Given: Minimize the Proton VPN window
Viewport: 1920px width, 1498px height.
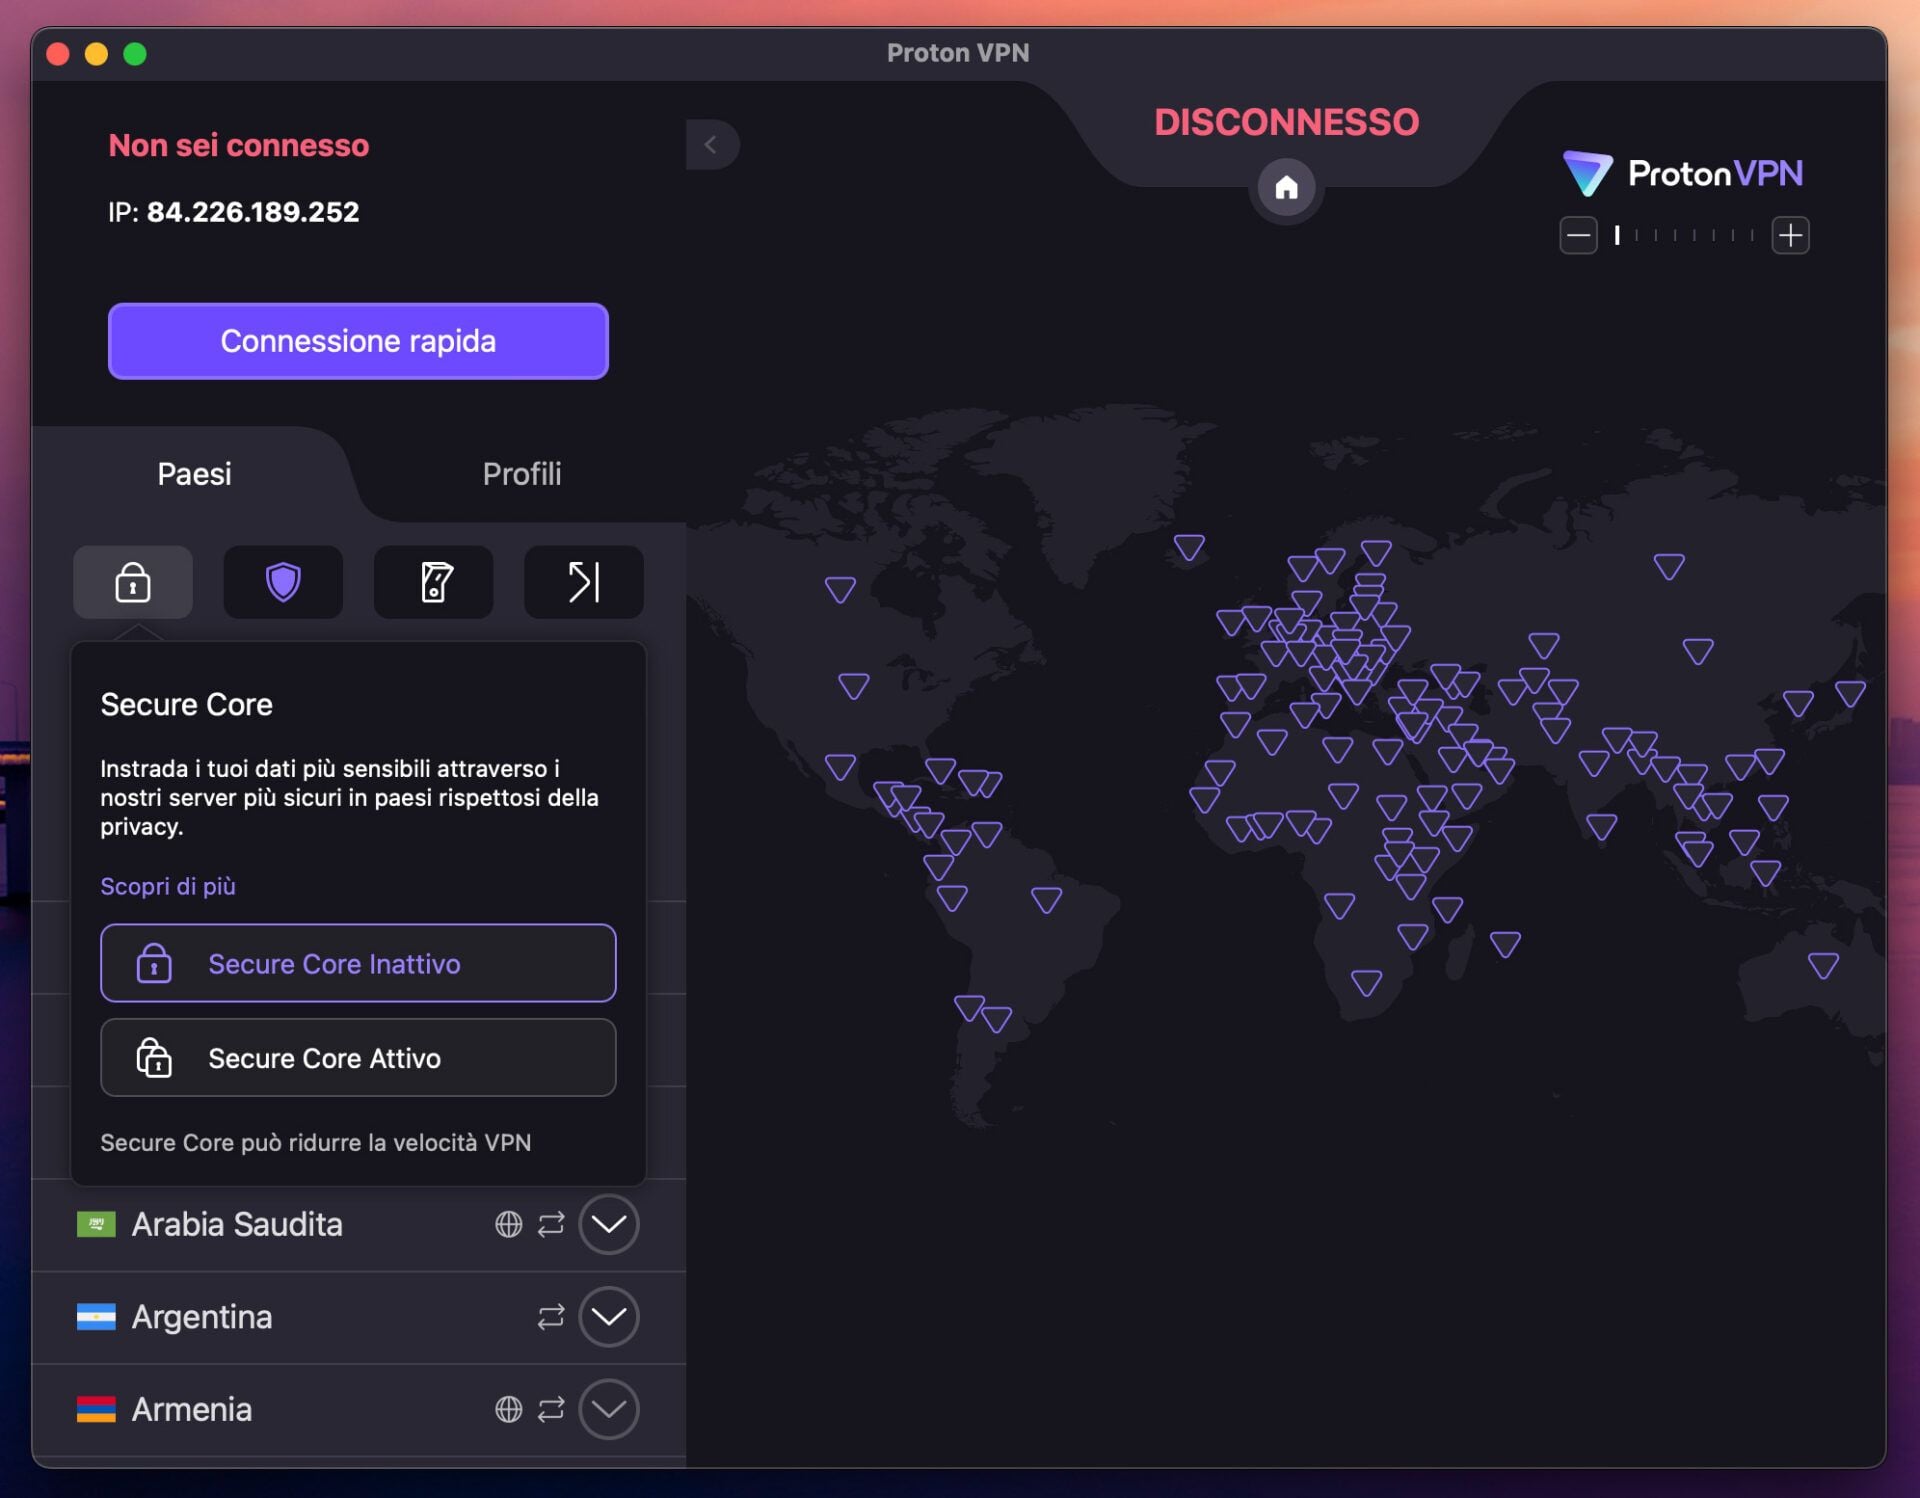Looking at the screenshot, I should [96, 54].
